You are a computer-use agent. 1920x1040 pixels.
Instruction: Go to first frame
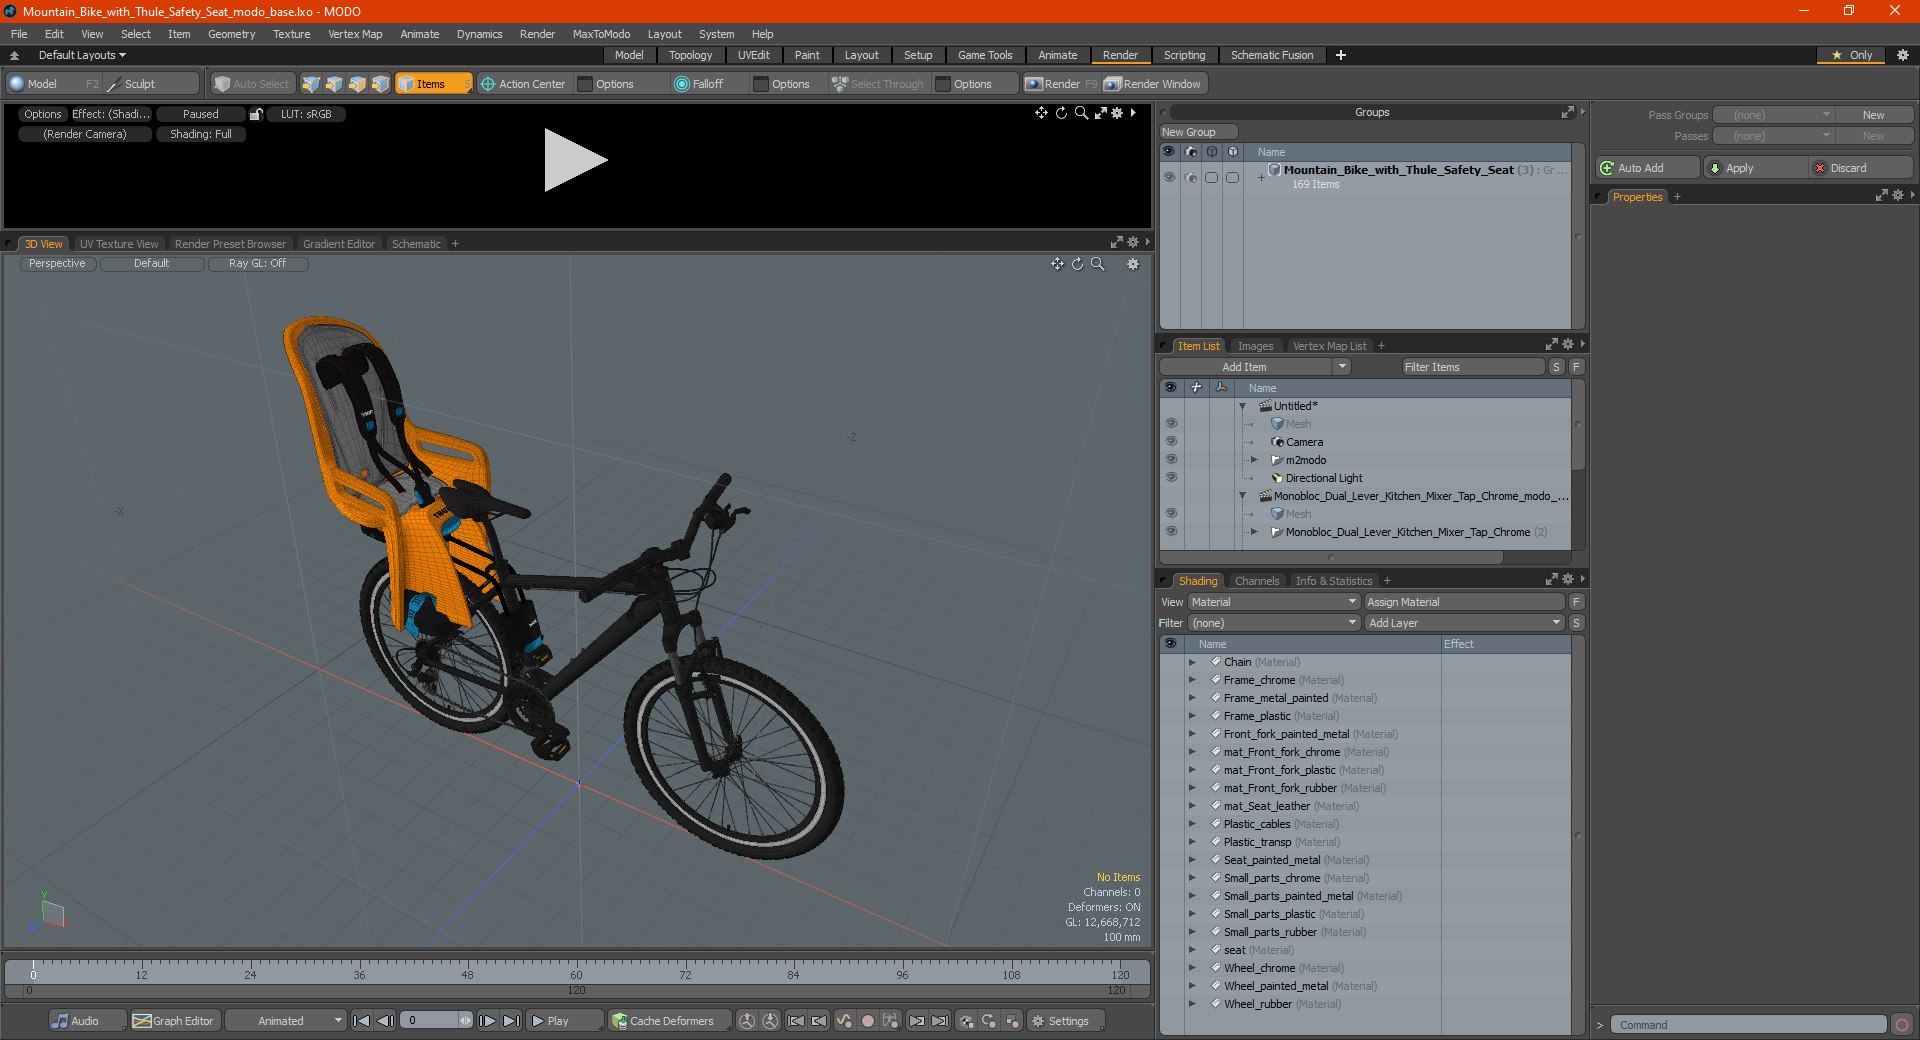click(x=362, y=1021)
